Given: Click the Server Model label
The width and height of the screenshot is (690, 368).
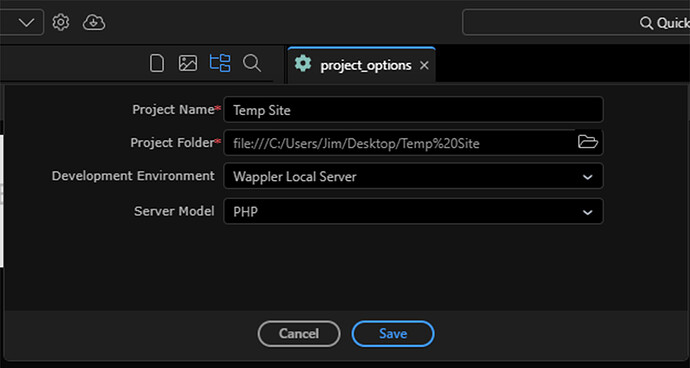Looking at the screenshot, I should point(174,211).
